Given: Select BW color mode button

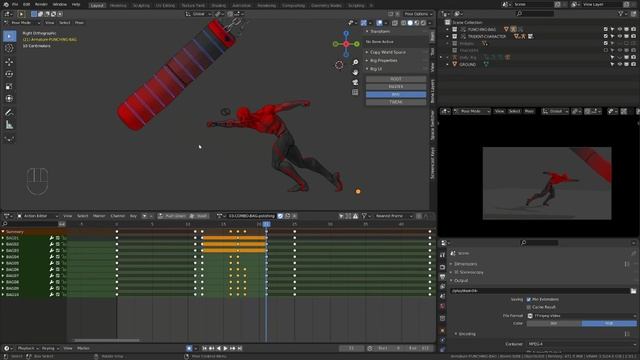Looking at the screenshot, I should point(554,323).
